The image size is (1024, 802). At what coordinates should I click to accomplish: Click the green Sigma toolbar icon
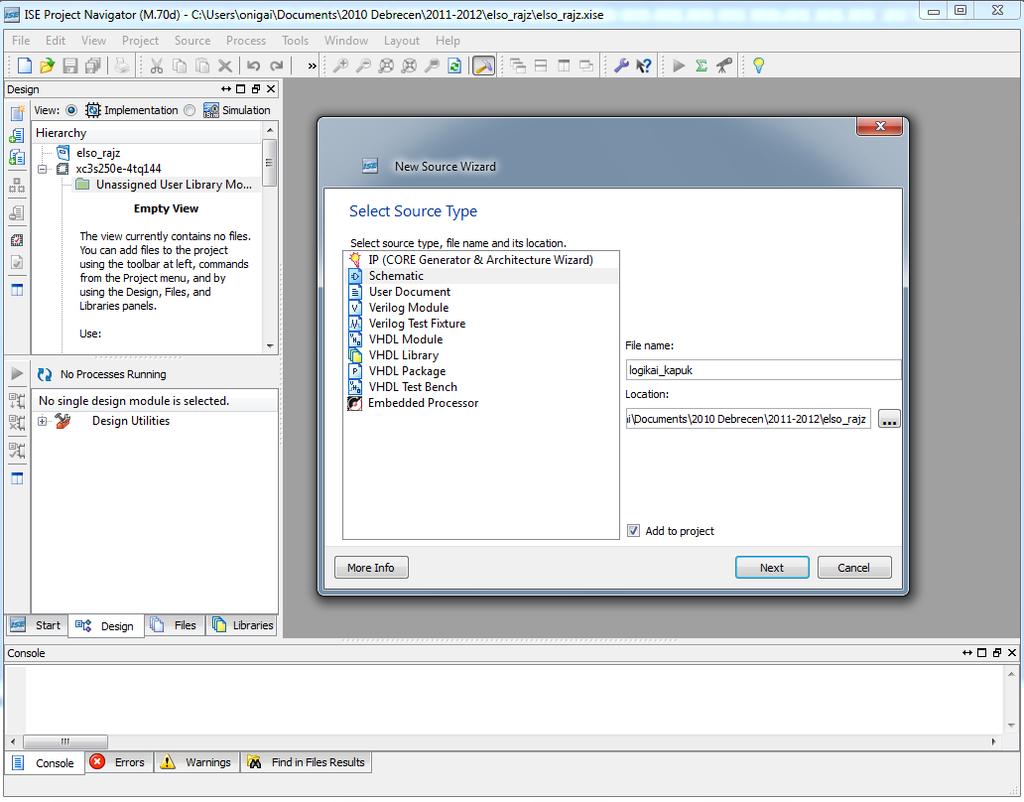(x=701, y=65)
